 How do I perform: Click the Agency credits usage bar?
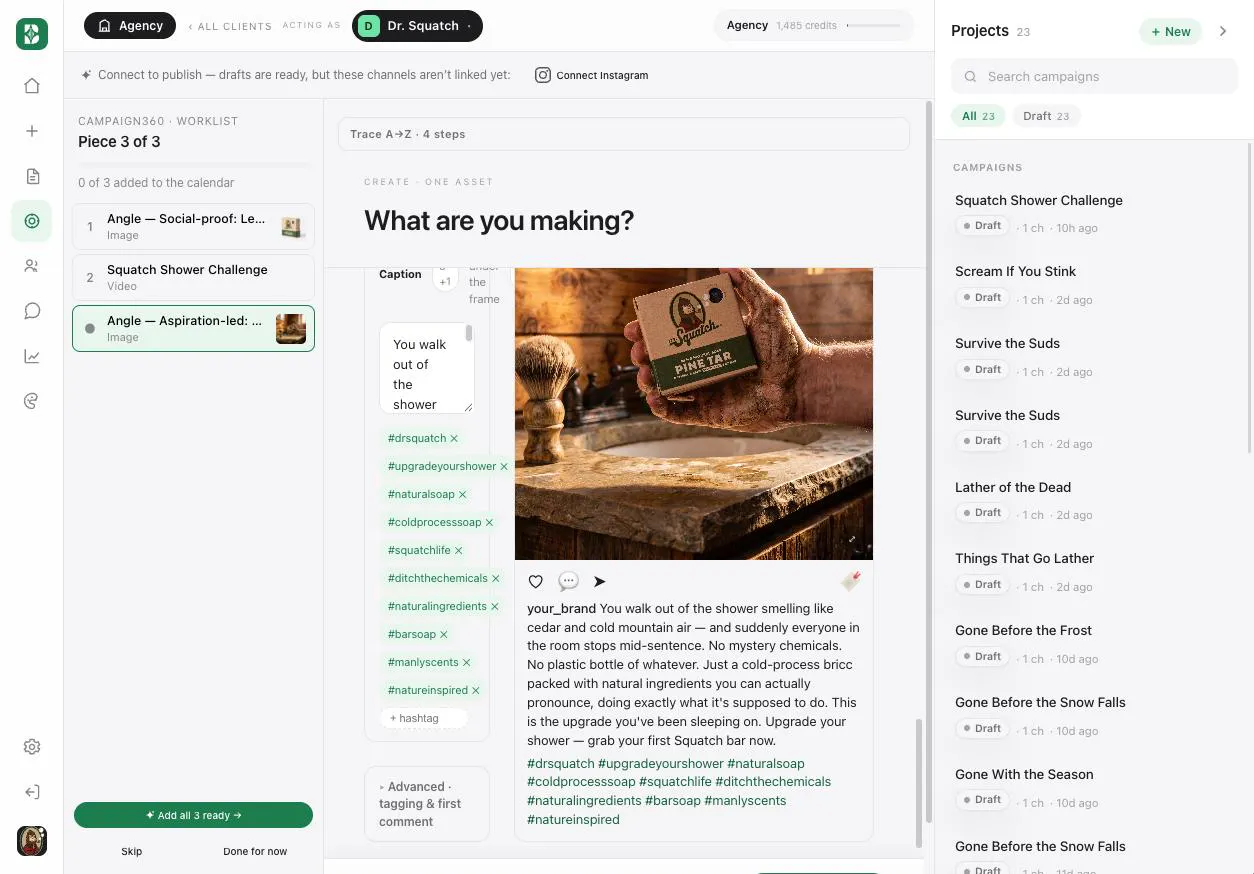(x=872, y=25)
